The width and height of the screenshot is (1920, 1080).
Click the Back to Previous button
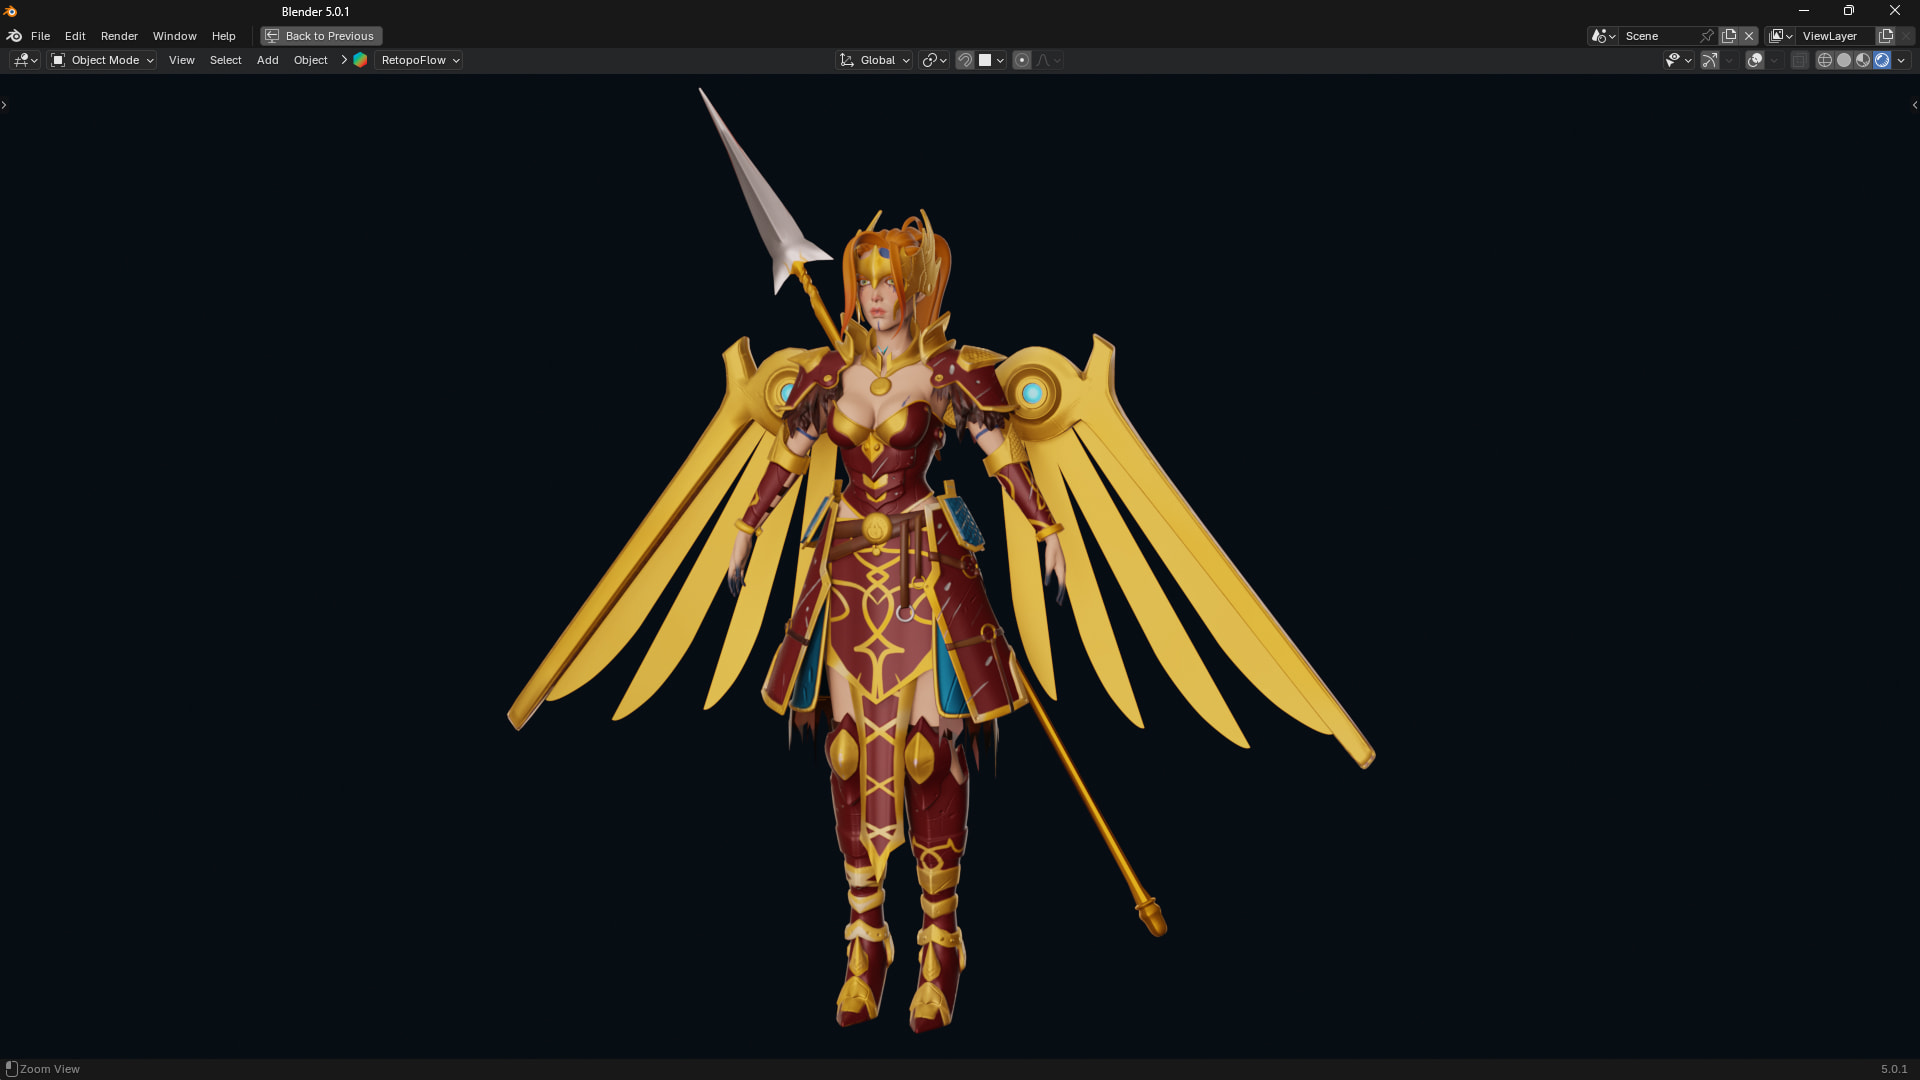pos(321,36)
